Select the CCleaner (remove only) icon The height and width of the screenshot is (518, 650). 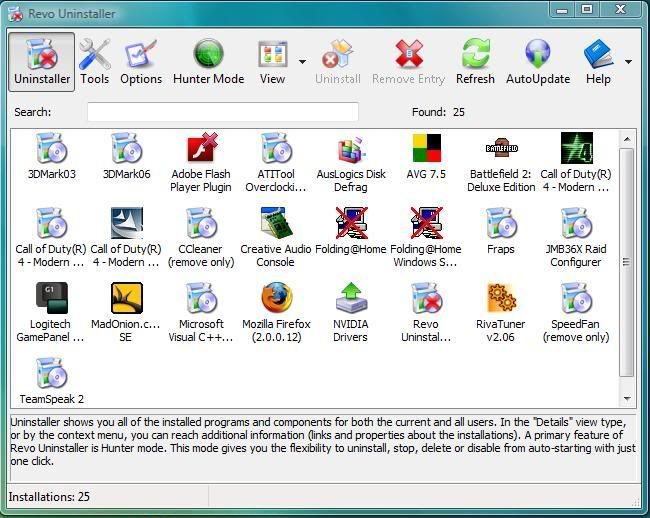201,223
